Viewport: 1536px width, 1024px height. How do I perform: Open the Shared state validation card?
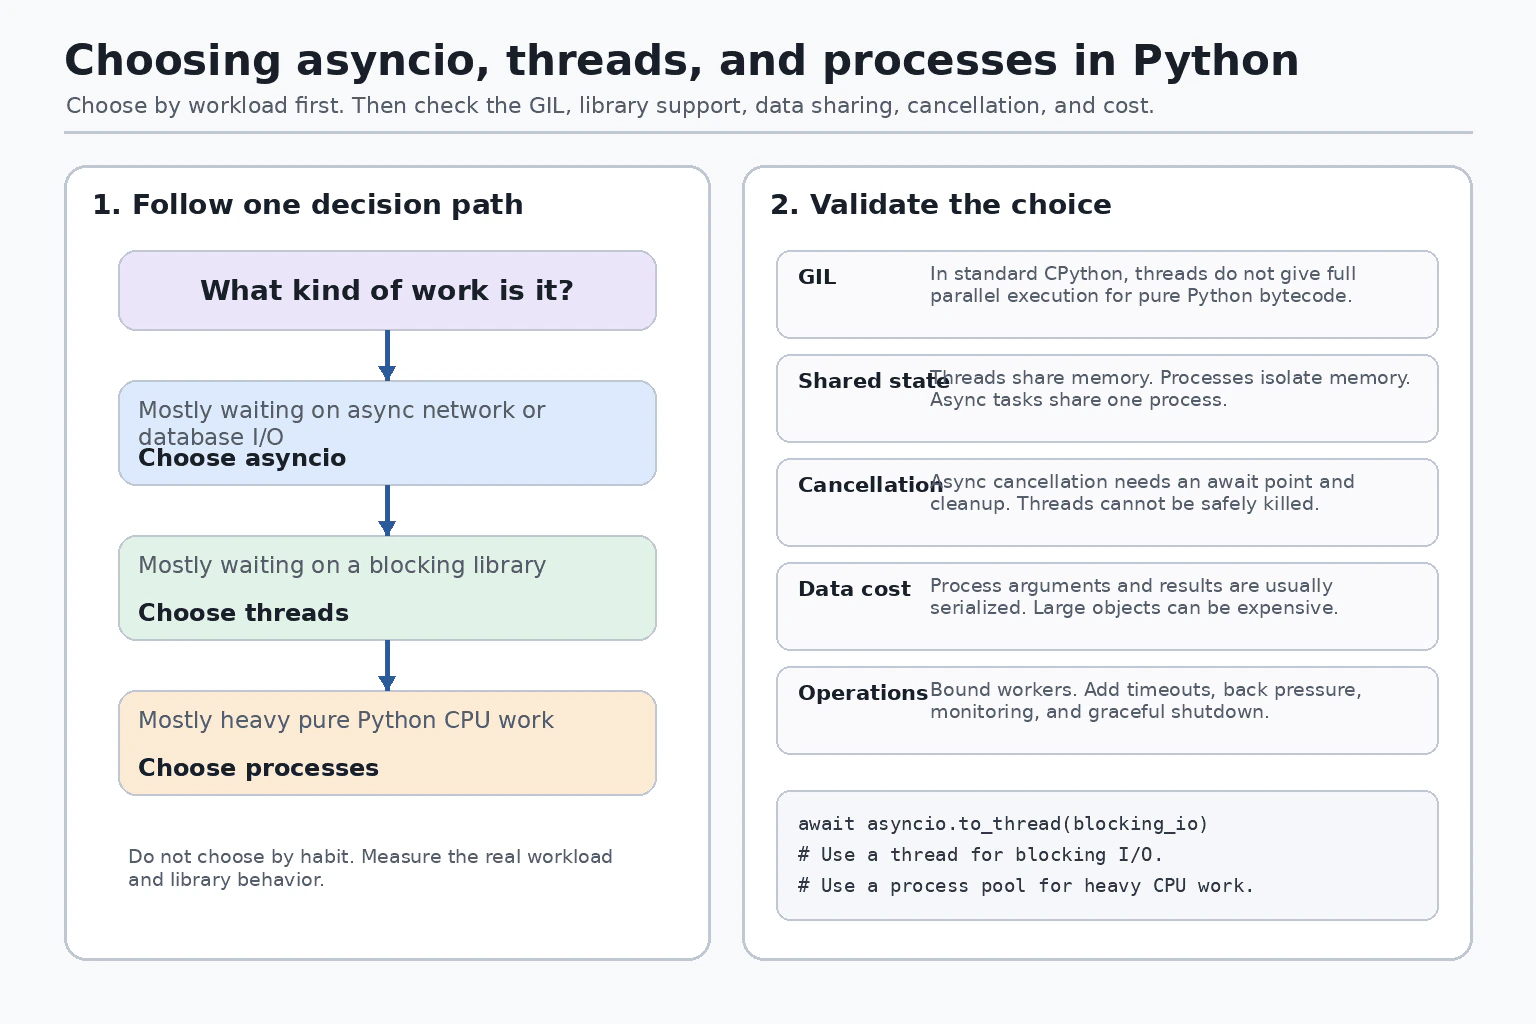[1107, 398]
